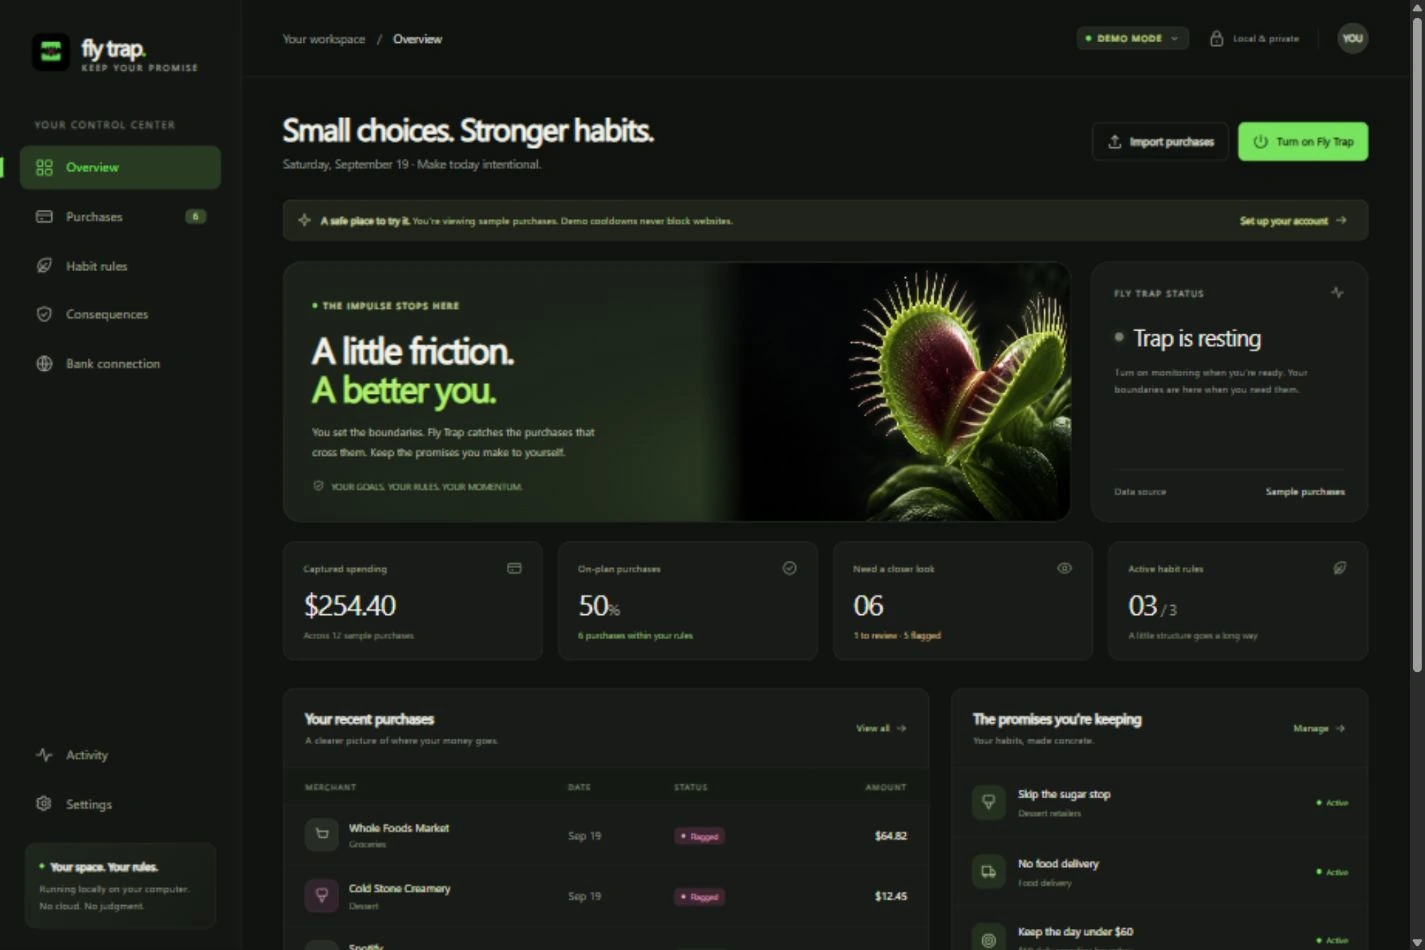Open Habit rules section
This screenshot has height=950, width=1425.
[x=120, y=266]
